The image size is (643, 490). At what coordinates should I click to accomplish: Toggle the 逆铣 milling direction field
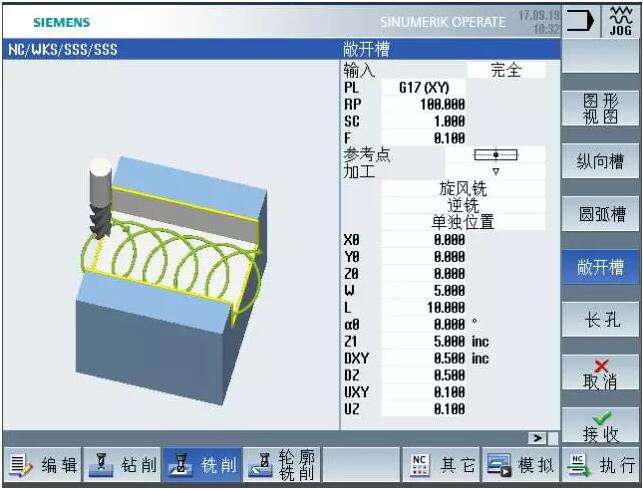pyautogui.click(x=463, y=205)
